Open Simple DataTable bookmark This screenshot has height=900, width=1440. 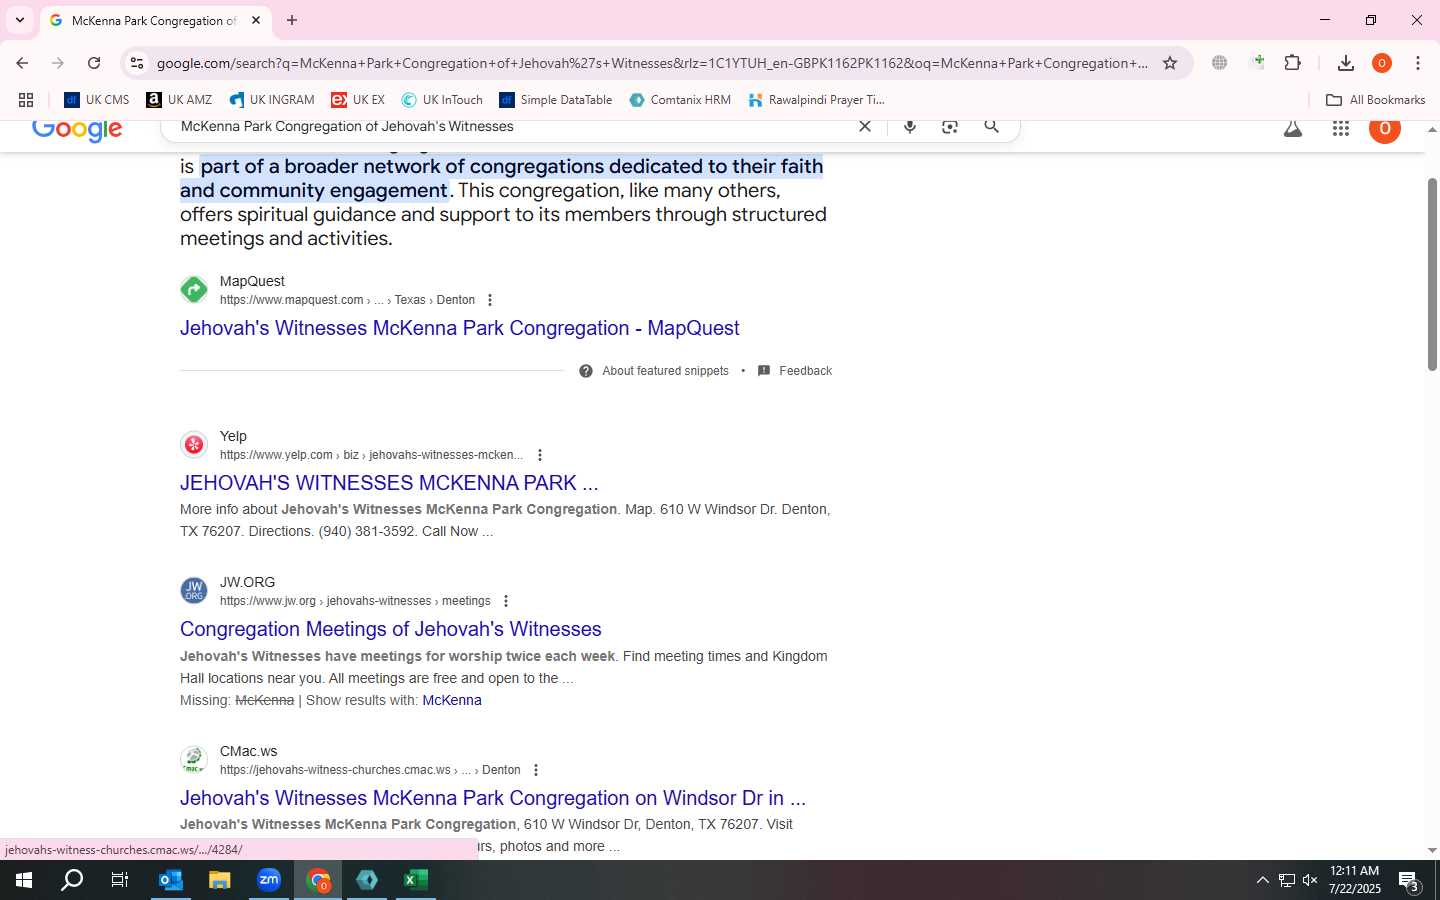(556, 100)
